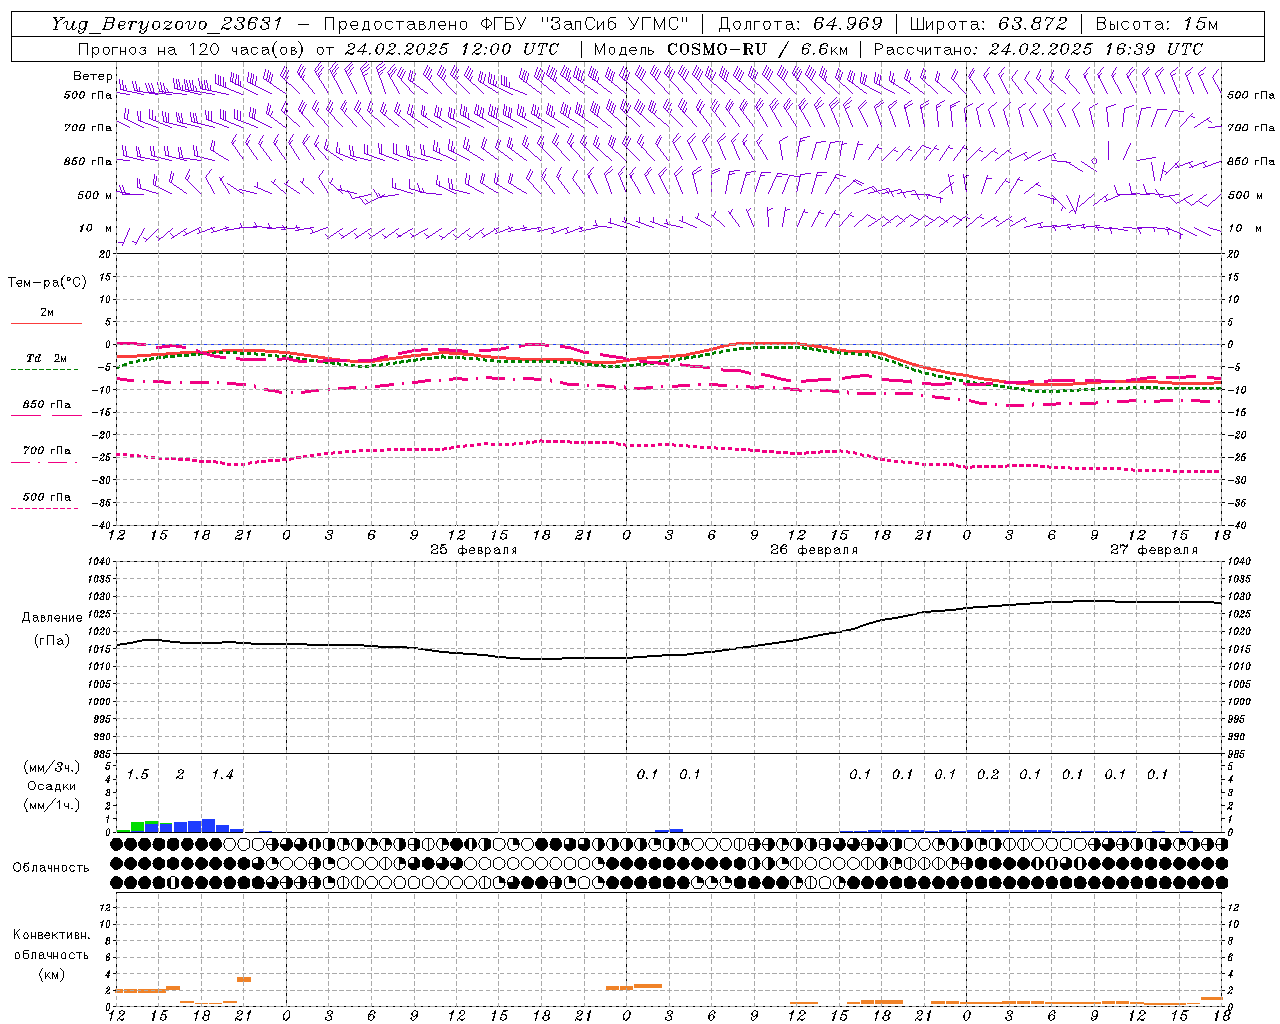Click the 'Ветер' wind panel label

pos(92,76)
